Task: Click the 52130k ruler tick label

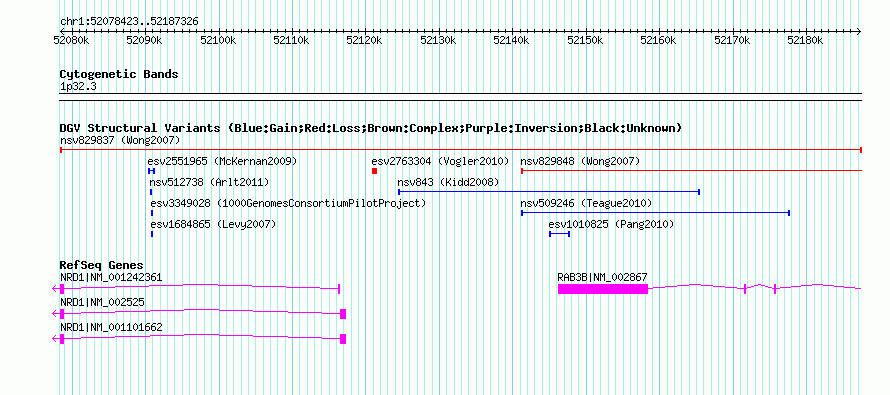Action: point(438,40)
